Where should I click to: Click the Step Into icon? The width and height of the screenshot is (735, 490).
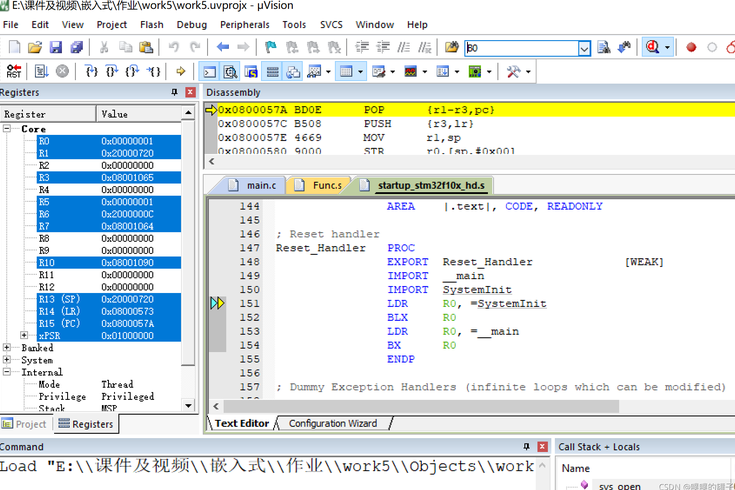pyautogui.click(x=91, y=72)
